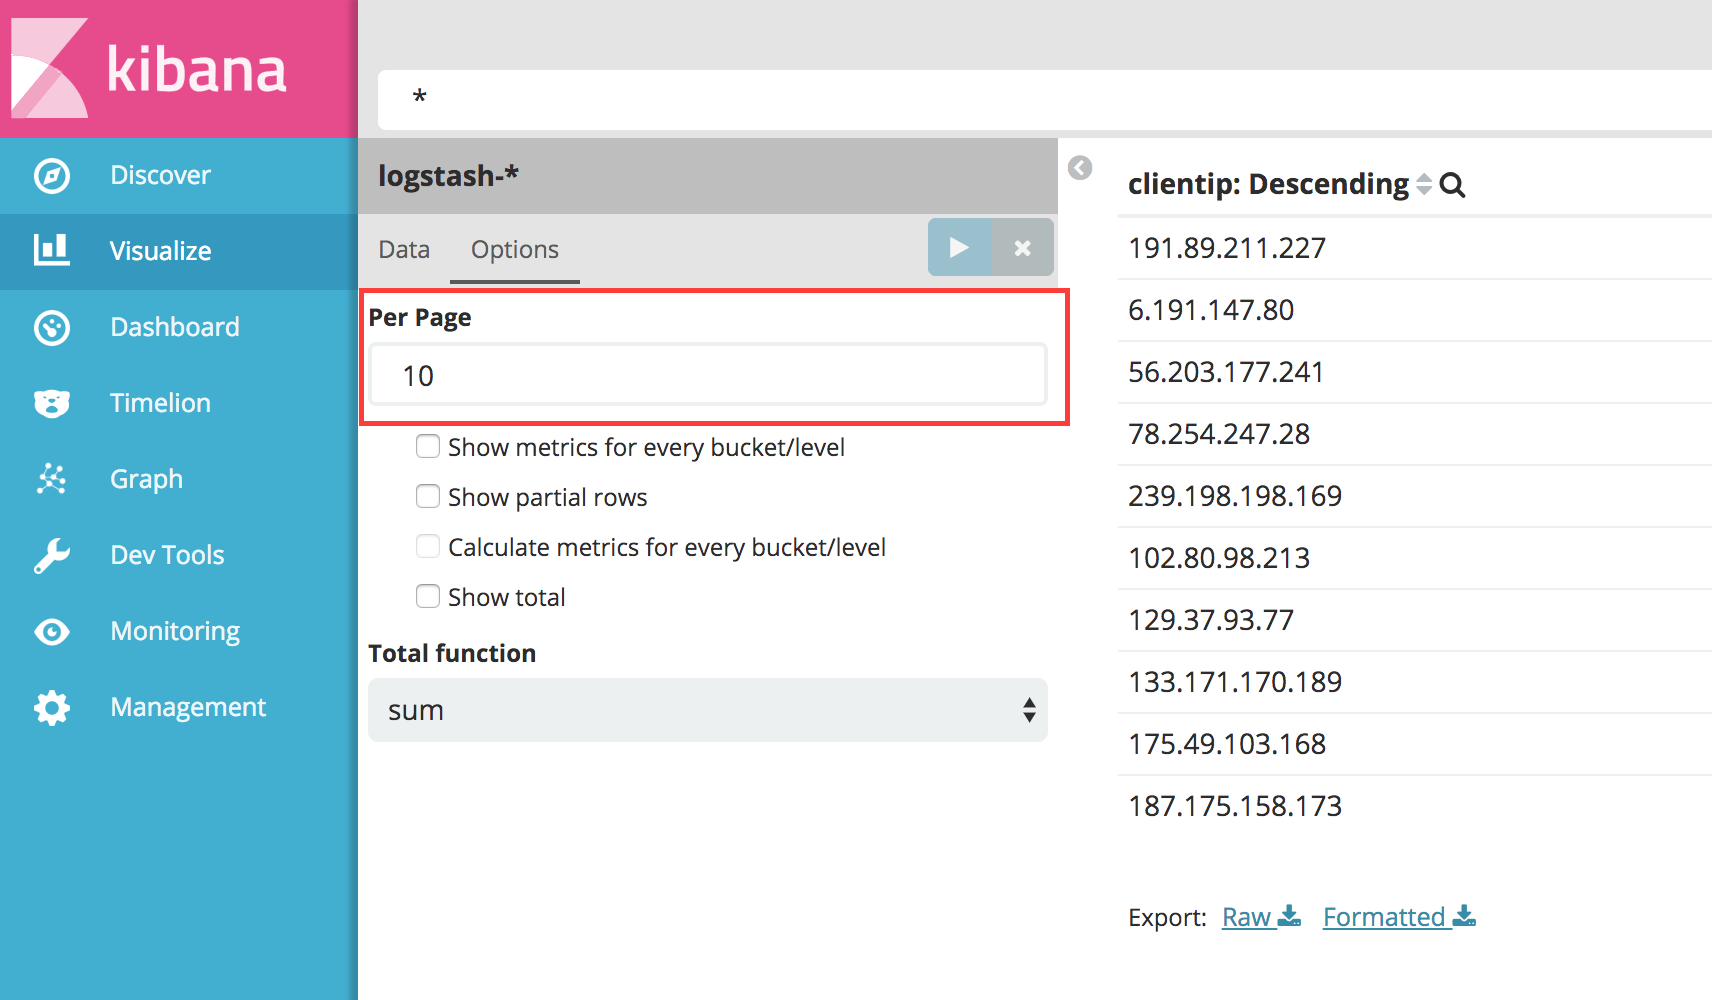Select row 191.89.211.227

[x=1415, y=248]
